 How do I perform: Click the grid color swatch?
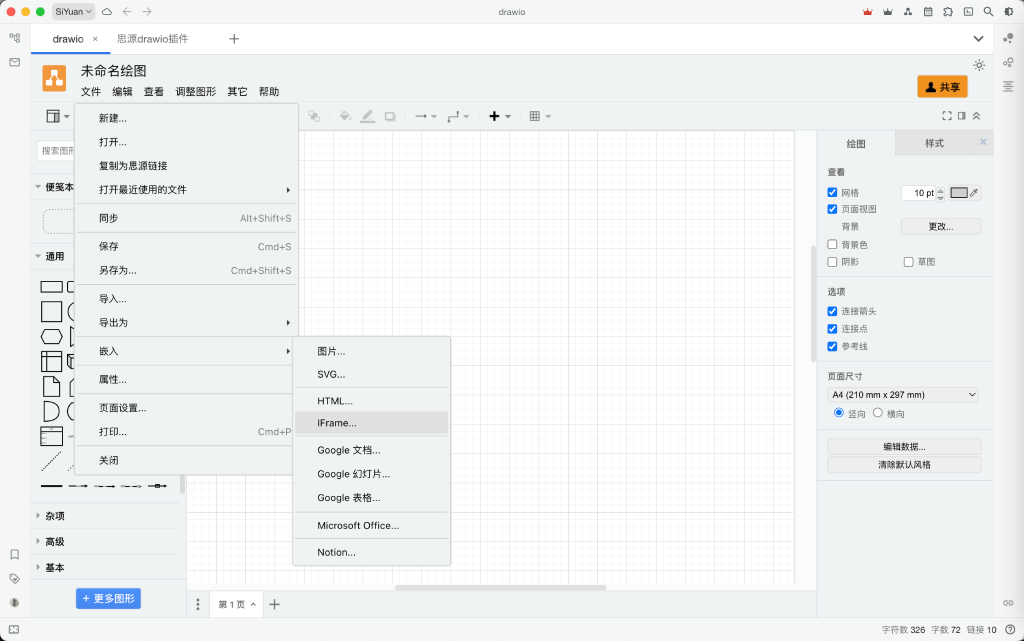click(959, 193)
